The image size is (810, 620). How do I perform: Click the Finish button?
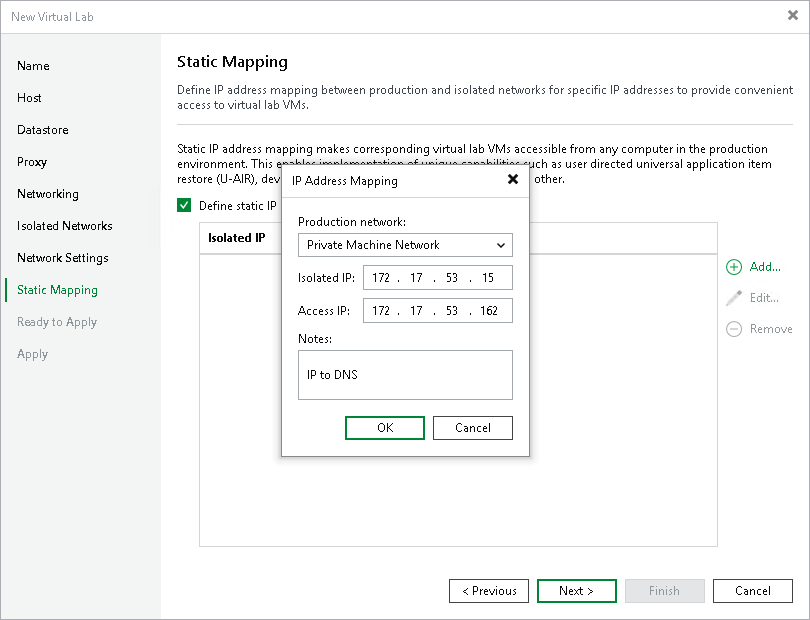click(664, 591)
